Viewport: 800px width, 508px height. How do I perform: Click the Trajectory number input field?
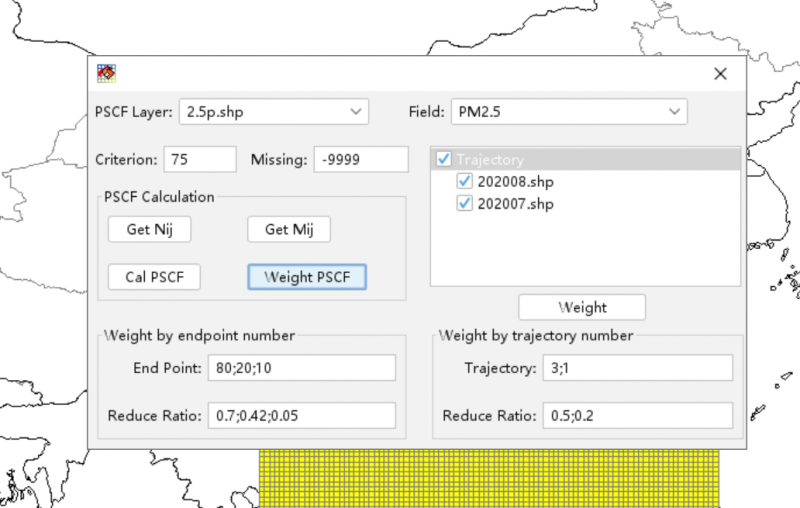tap(637, 368)
